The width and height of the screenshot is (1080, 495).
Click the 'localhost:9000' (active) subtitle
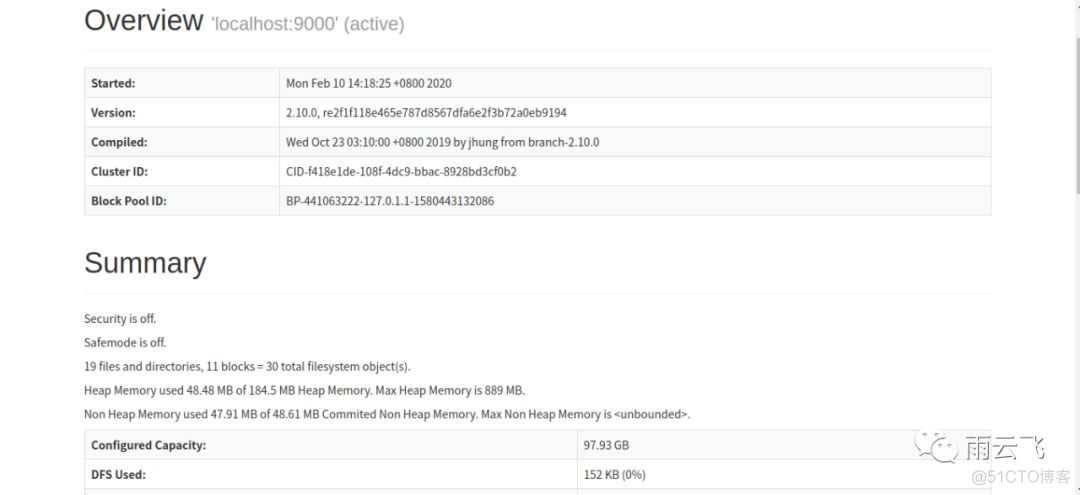(x=307, y=24)
